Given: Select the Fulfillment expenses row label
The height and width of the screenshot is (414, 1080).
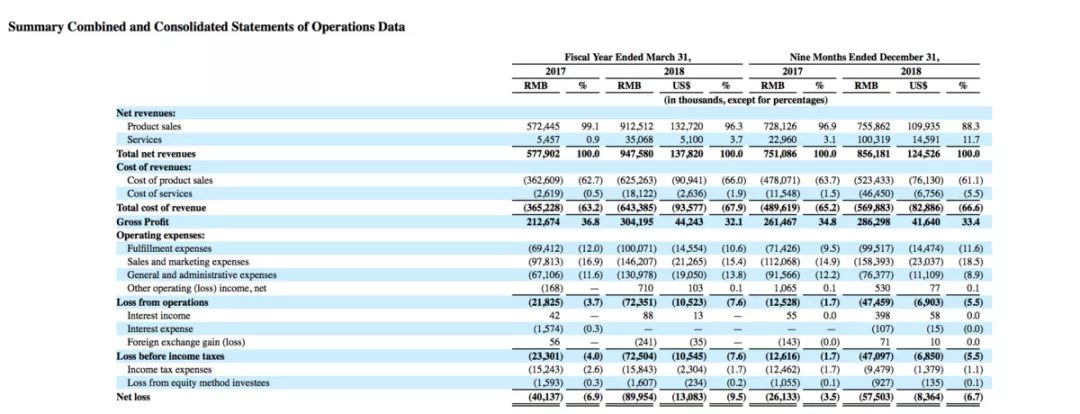Looking at the screenshot, I should point(169,248).
